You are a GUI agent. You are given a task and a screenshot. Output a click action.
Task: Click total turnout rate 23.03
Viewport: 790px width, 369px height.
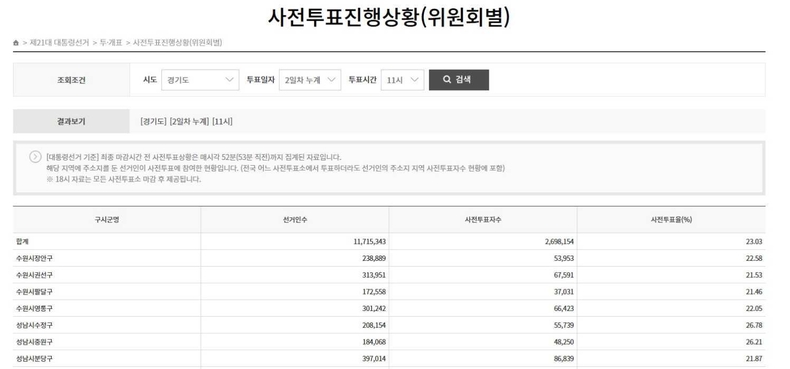754,241
